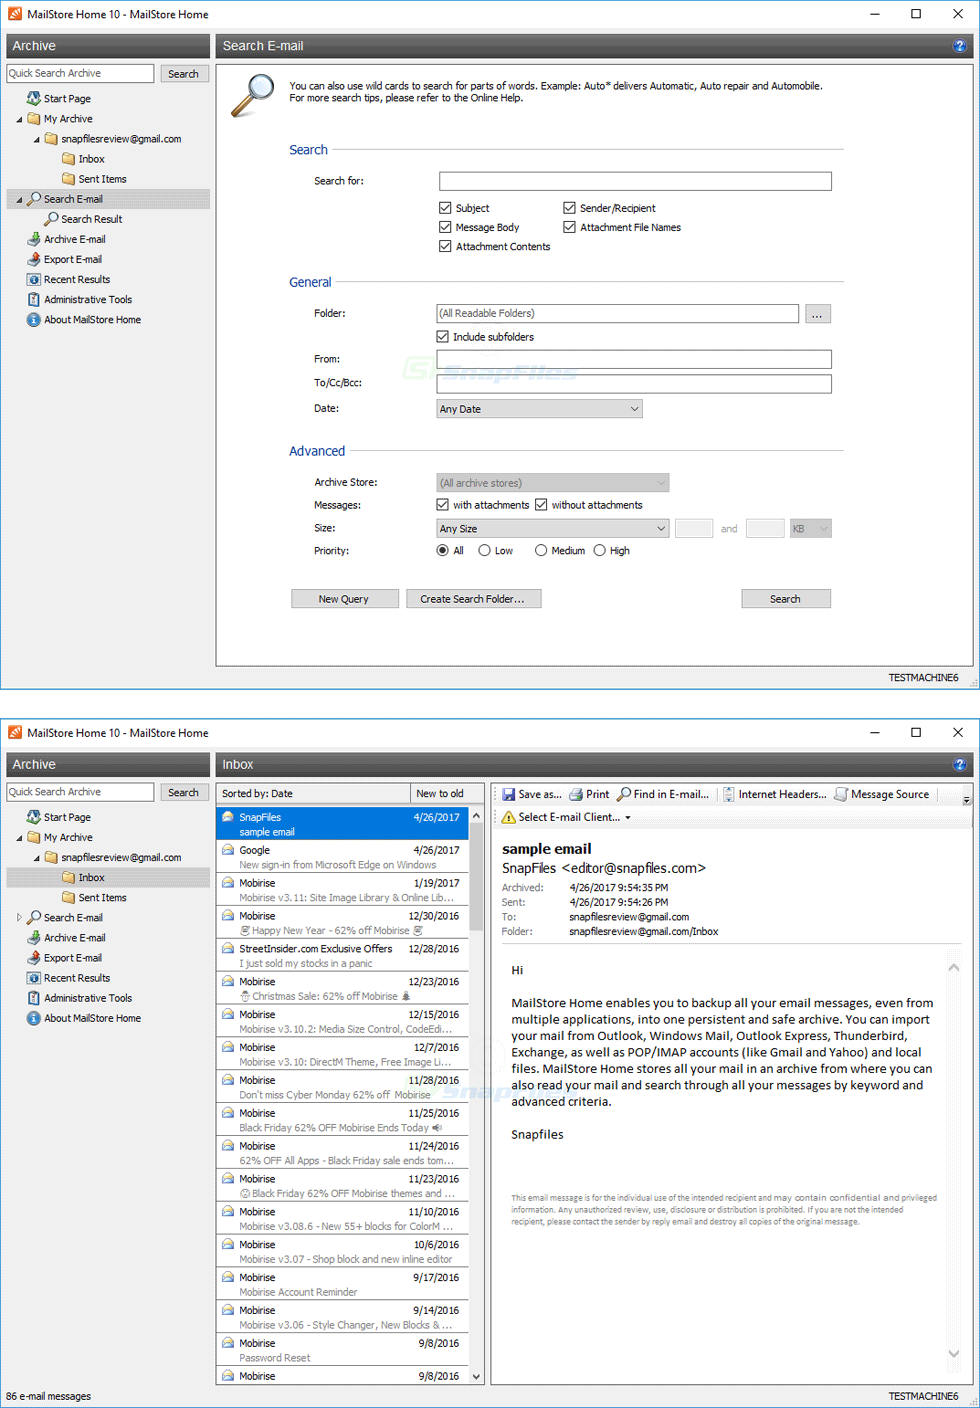
Task: Click the Search for text field
Action: (635, 181)
